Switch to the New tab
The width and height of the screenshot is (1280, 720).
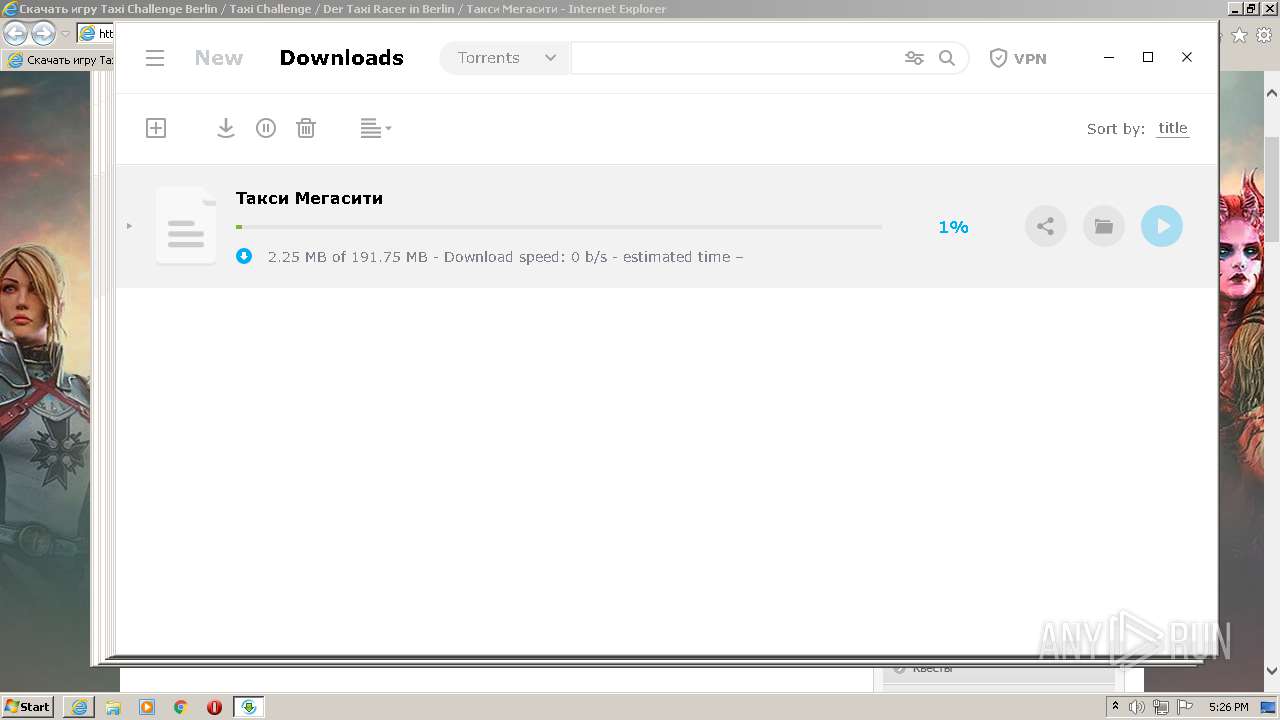(x=219, y=58)
